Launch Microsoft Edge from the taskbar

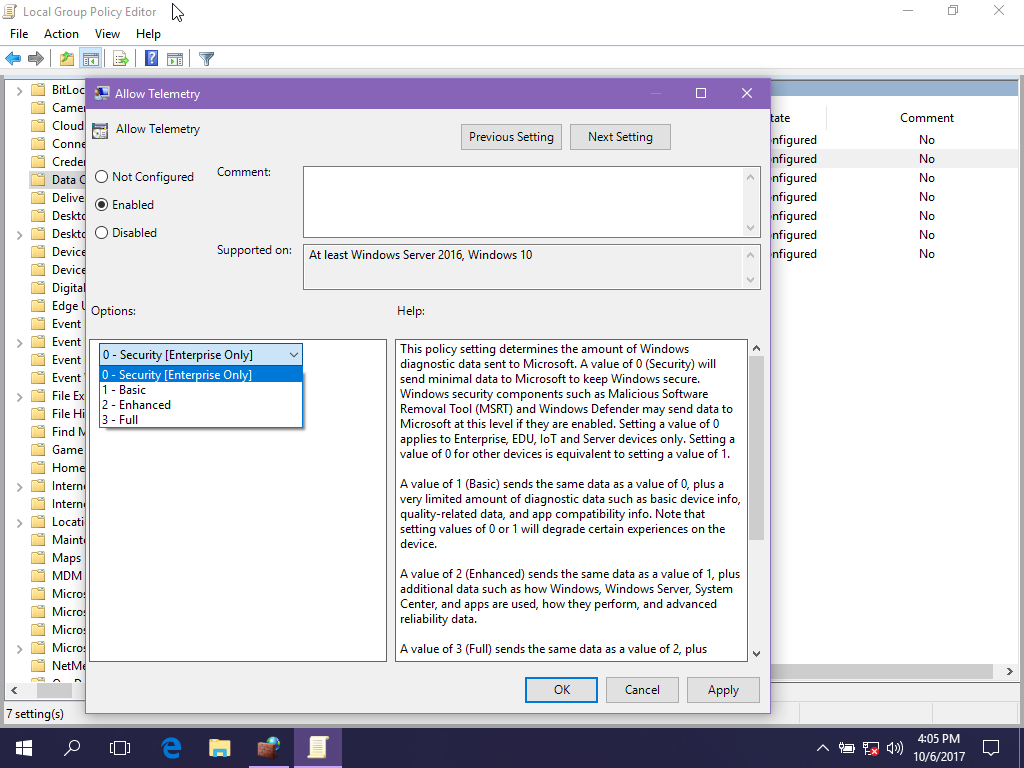171,748
